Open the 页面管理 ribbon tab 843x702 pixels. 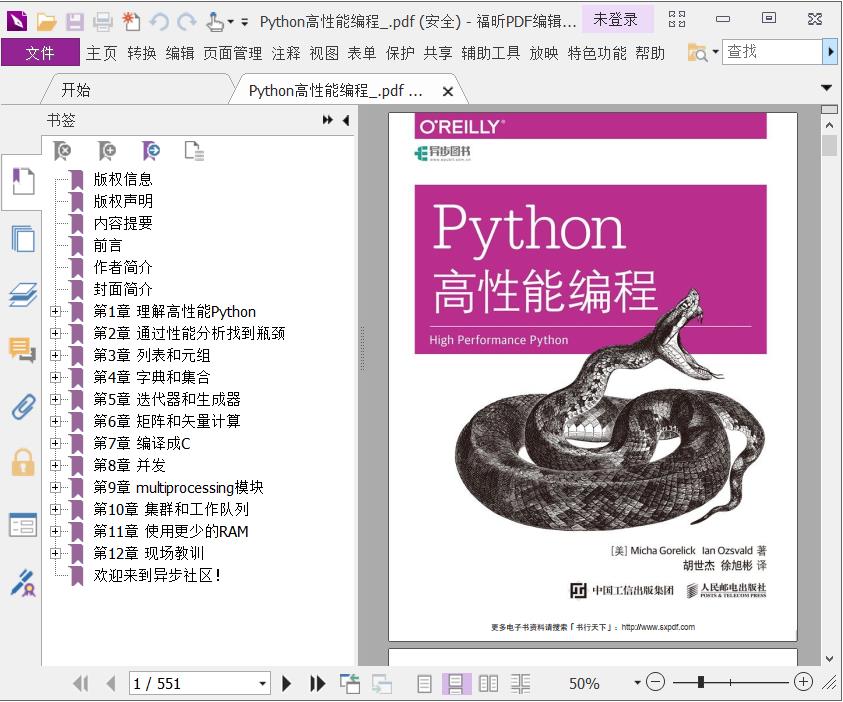(233, 53)
